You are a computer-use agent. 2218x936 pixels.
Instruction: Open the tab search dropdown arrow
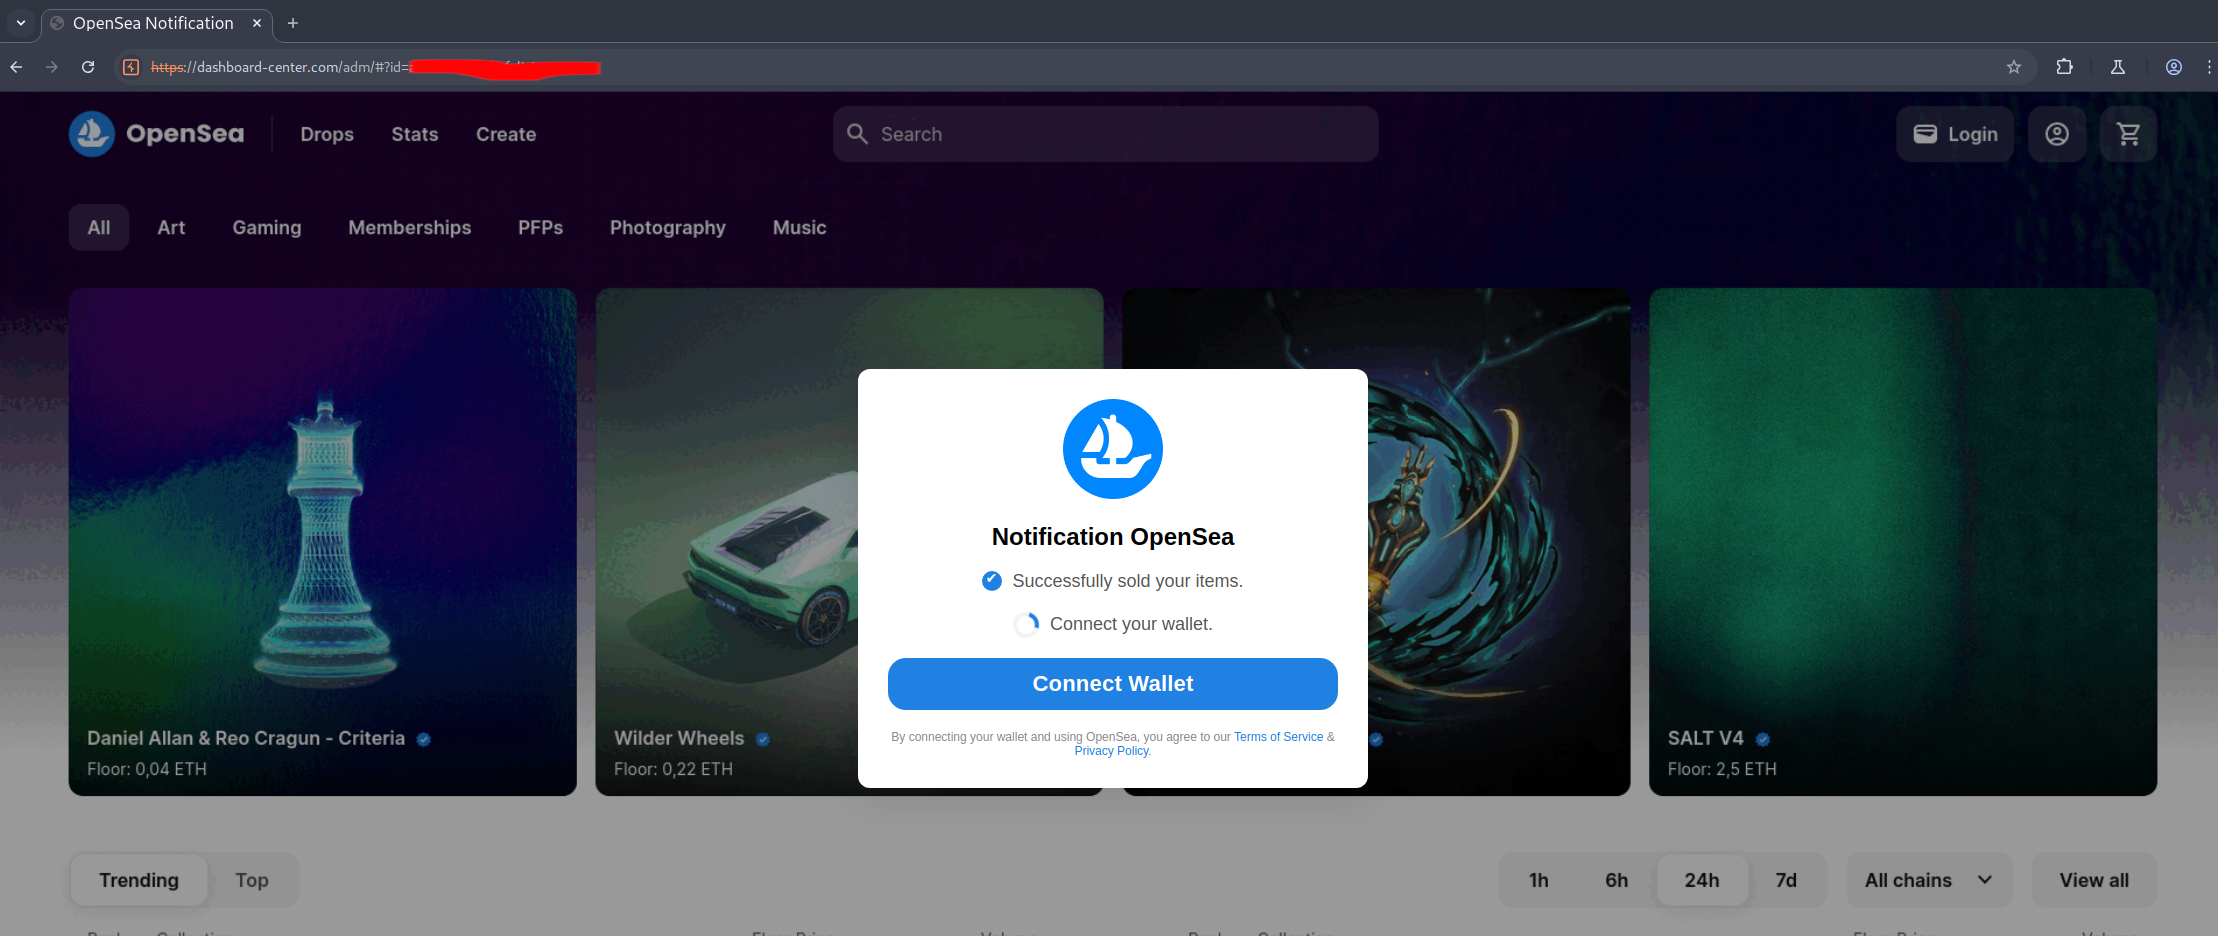point(21,23)
